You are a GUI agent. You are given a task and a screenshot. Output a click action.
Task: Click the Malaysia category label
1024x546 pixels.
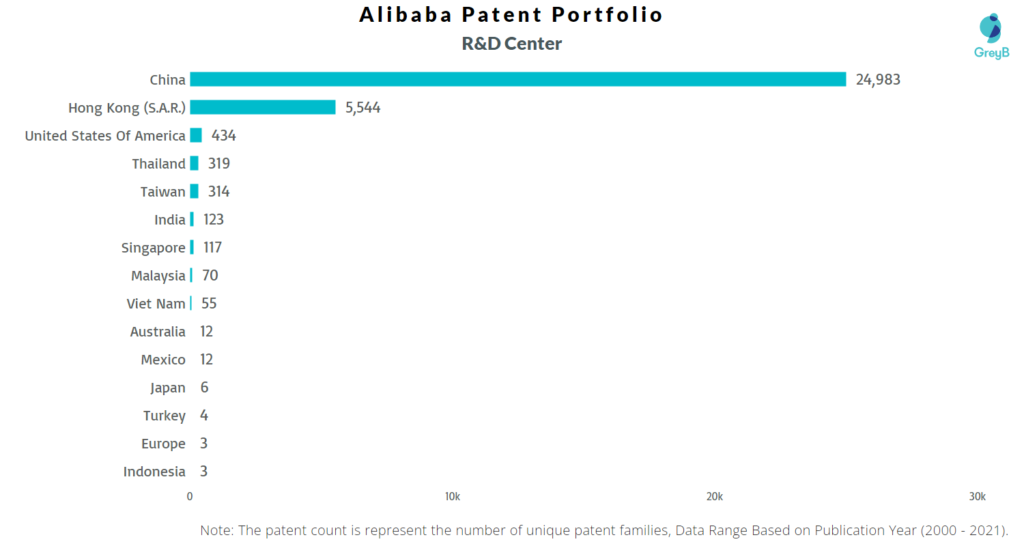[x=158, y=275]
